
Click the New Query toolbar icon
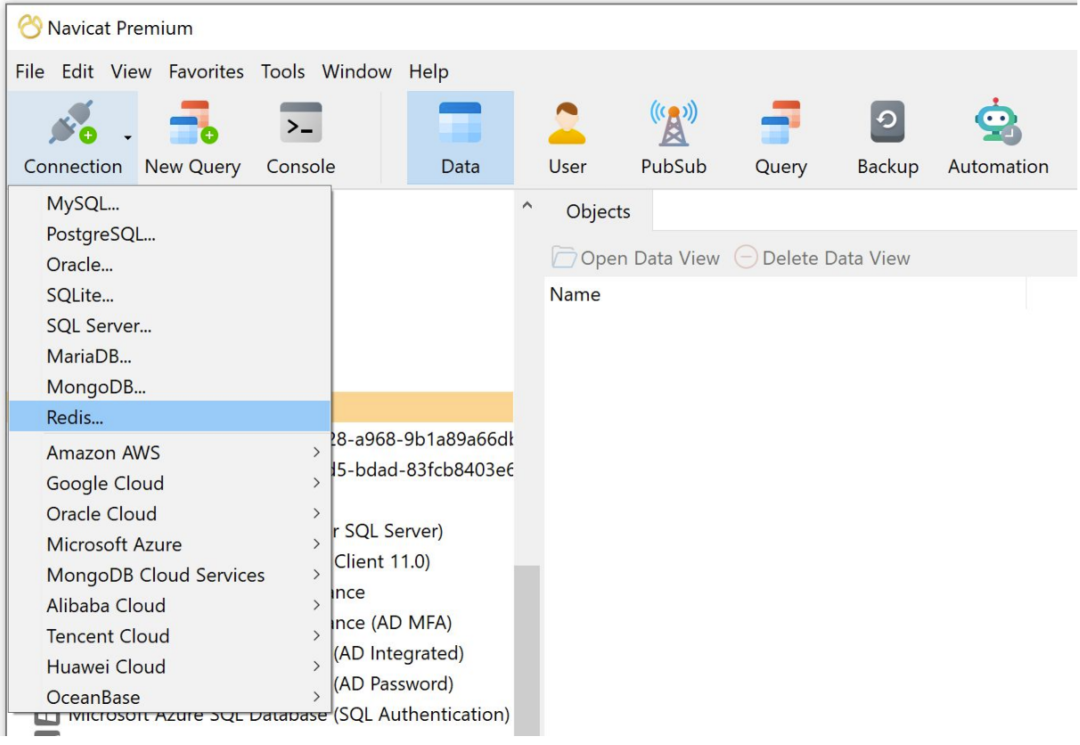pyautogui.click(x=194, y=124)
